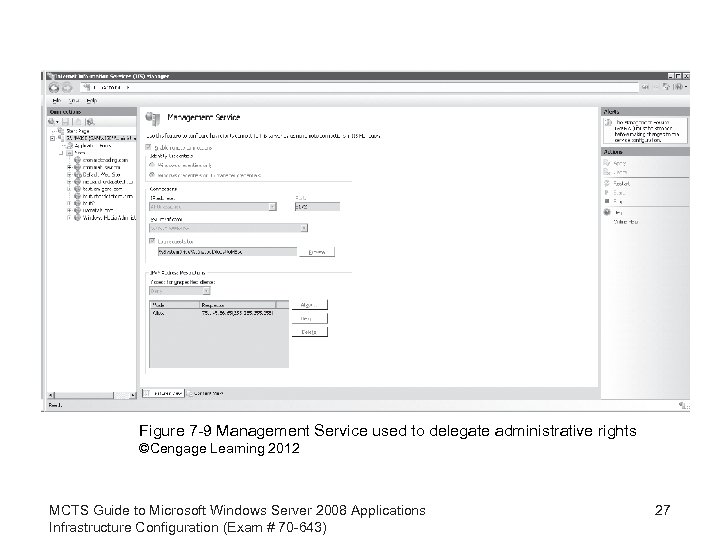Viewport: 720px width, 540px height.
Task: Toggle the Enable remote connections checkbox
Action: pos(148,147)
